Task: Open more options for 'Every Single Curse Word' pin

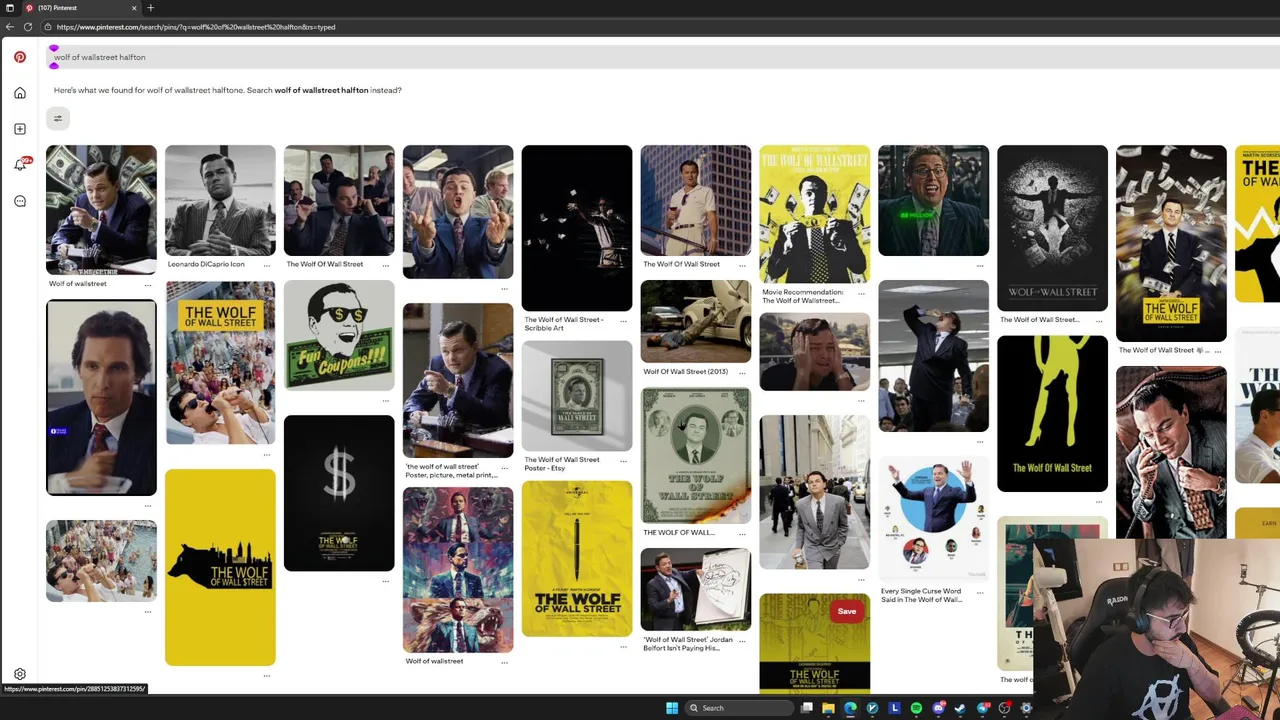Action: pyautogui.click(x=981, y=595)
